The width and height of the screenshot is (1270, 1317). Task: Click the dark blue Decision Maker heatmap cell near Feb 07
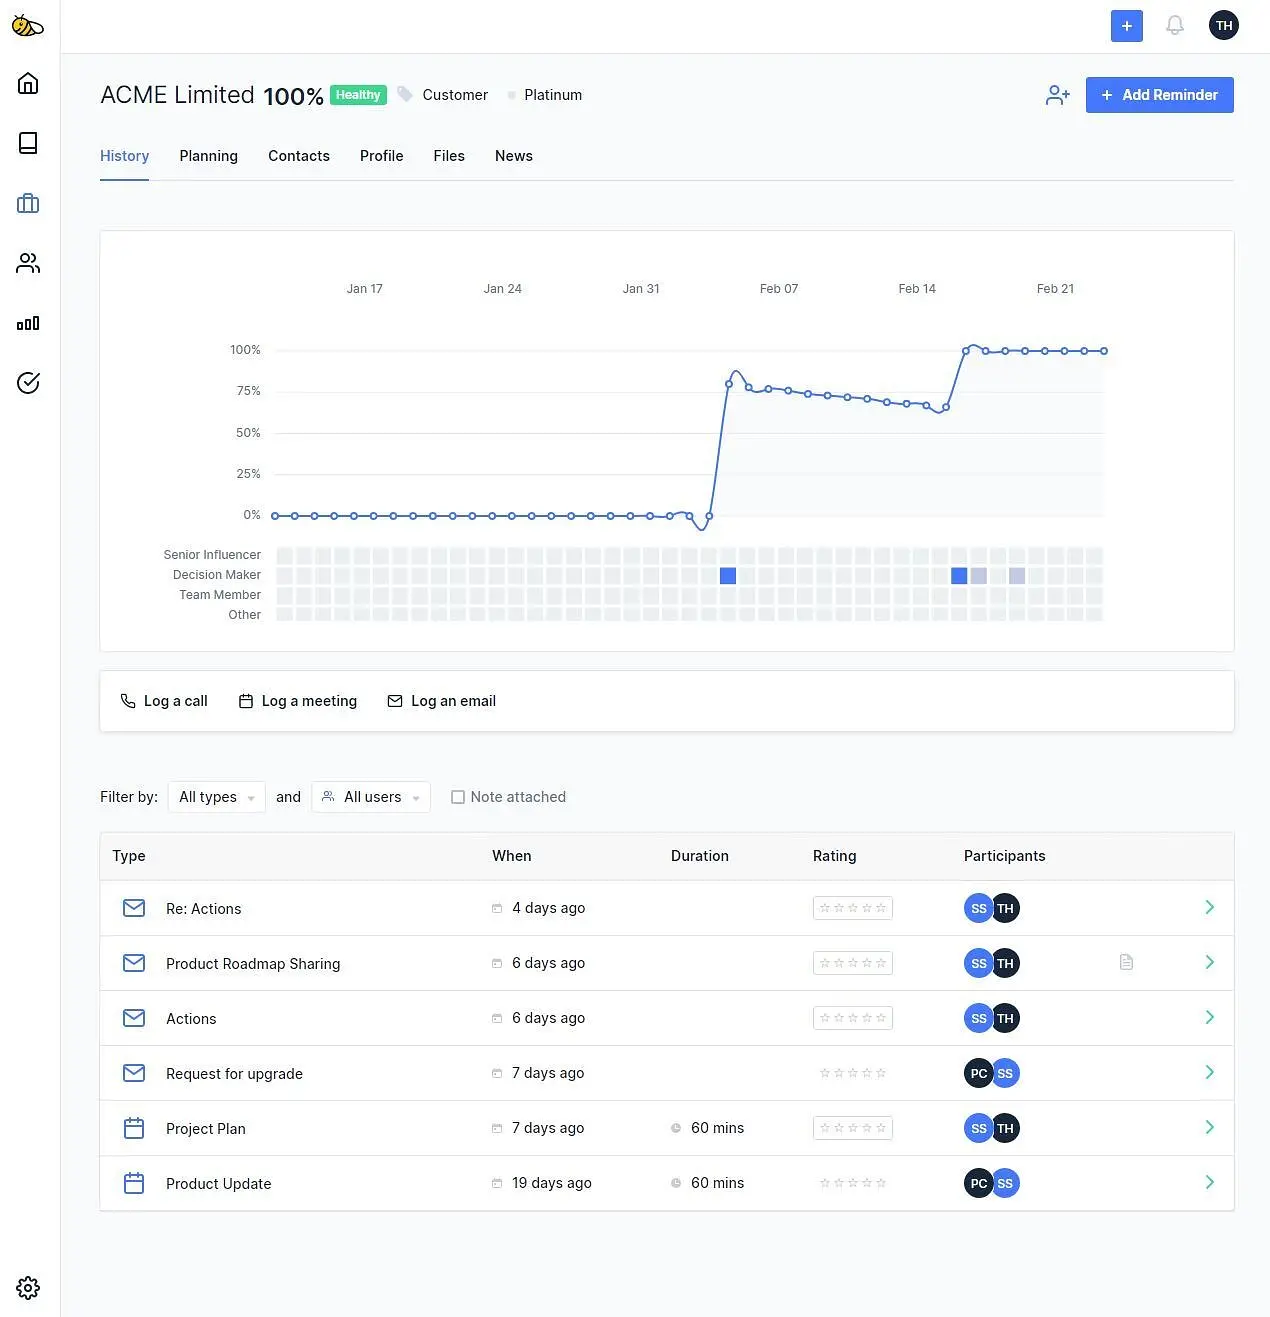coord(728,576)
